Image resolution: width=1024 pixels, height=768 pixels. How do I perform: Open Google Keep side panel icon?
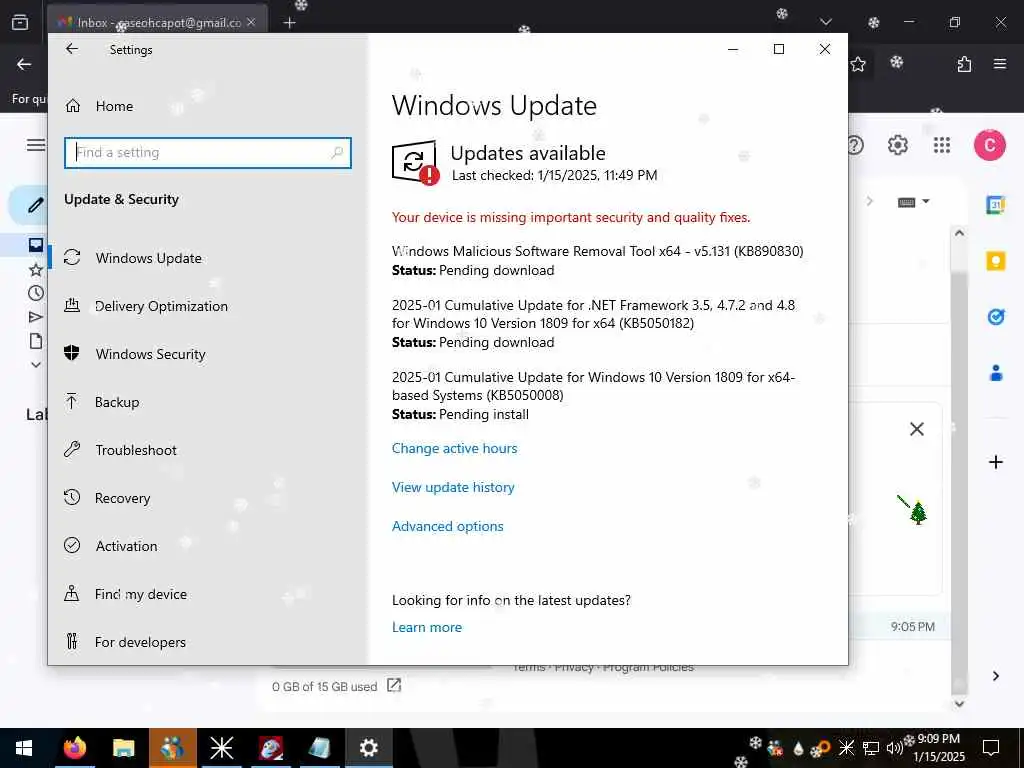995,261
